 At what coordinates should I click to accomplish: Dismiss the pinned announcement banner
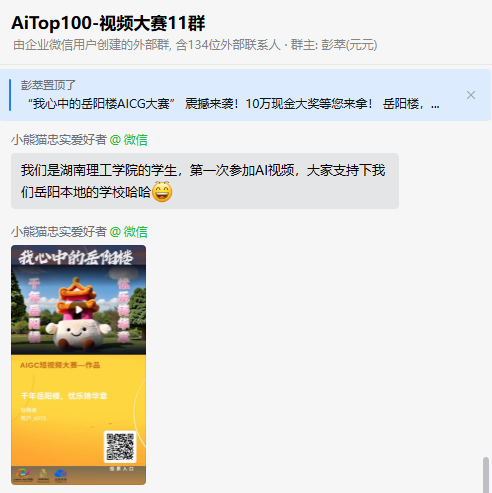pos(471,95)
